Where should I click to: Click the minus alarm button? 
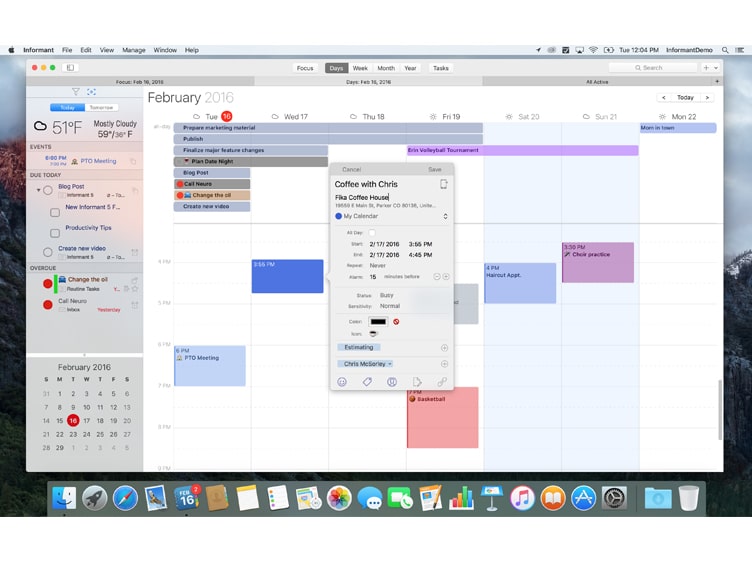click(x=436, y=277)
